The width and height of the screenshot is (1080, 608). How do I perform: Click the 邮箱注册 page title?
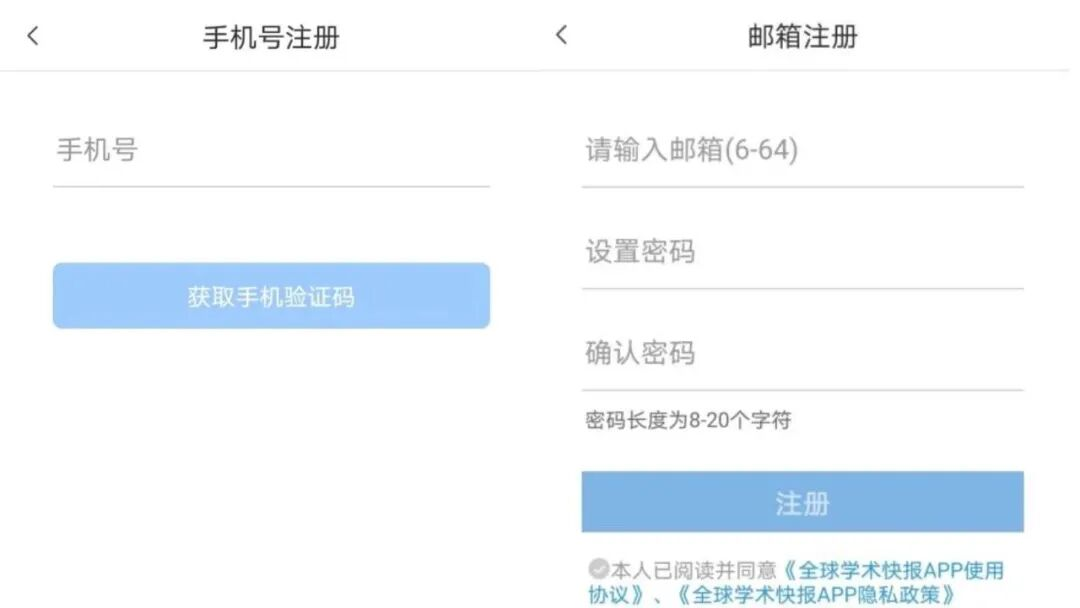pos(802,38)
